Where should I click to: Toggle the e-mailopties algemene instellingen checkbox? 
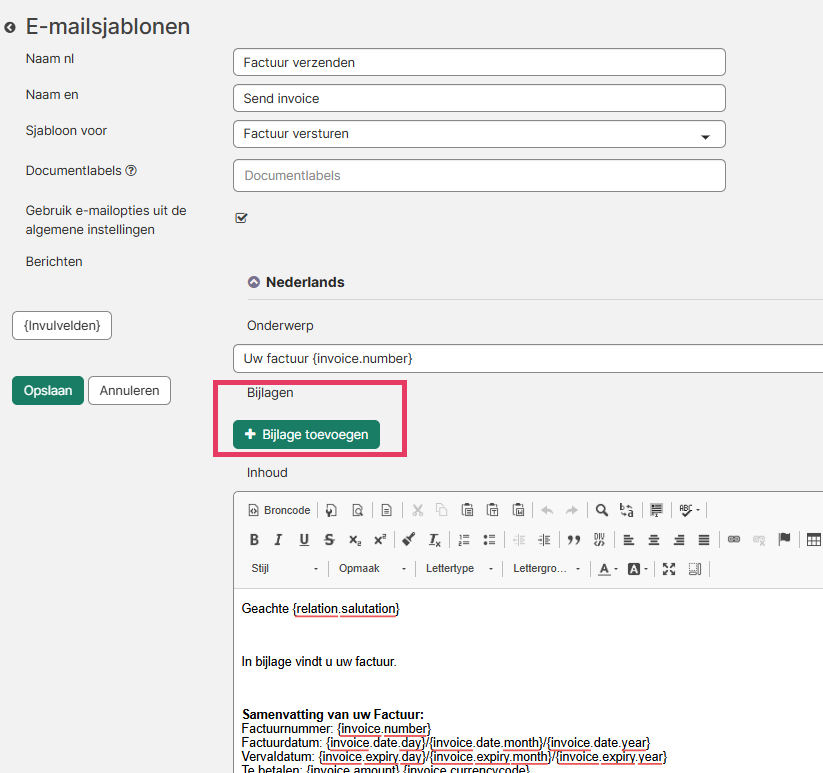pos(241,218)
